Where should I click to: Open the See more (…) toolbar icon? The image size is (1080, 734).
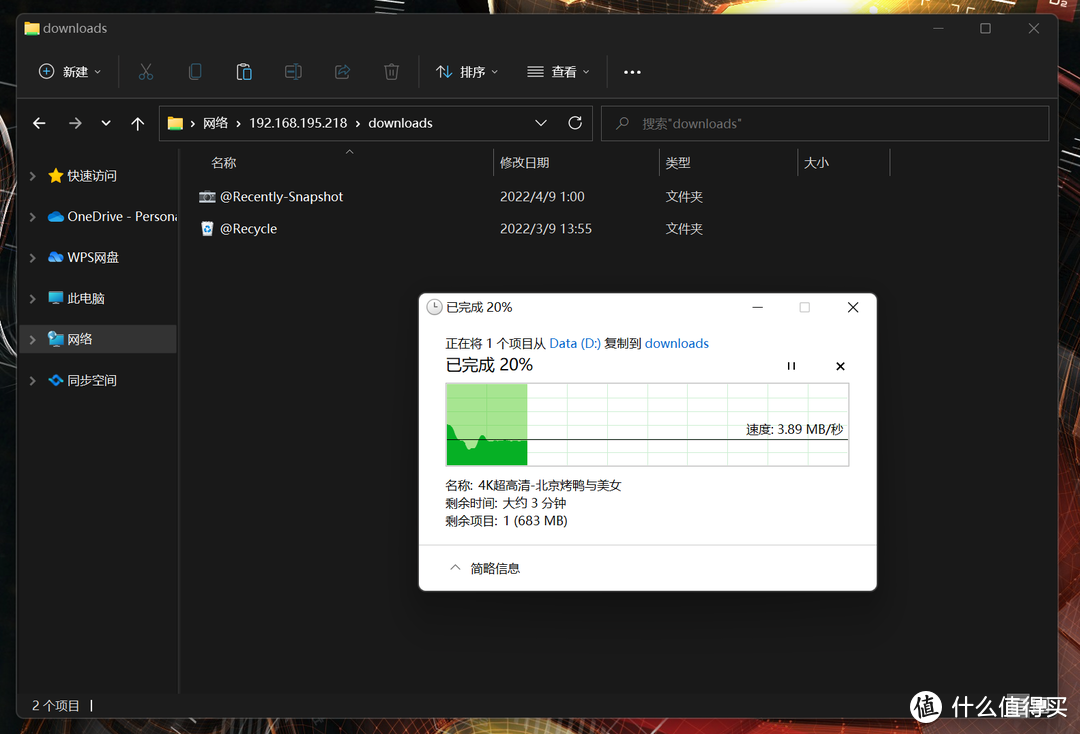pos(631,71)
